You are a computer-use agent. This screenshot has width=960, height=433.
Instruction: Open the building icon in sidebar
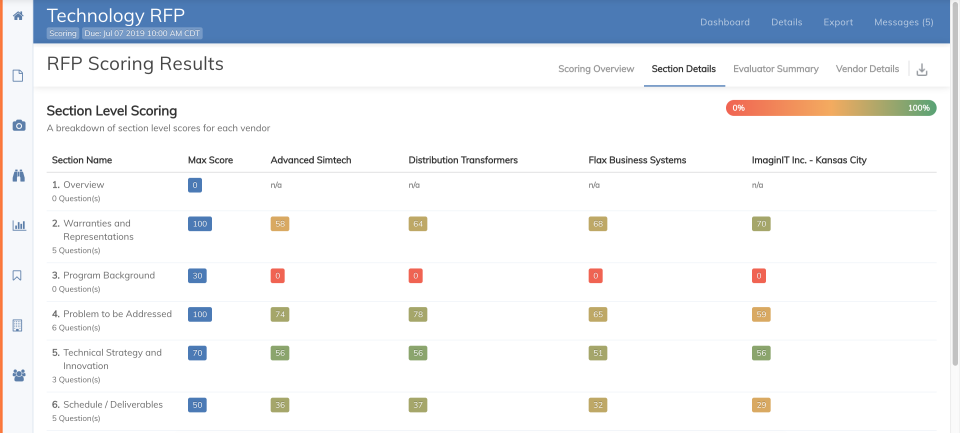pos(18,326)
